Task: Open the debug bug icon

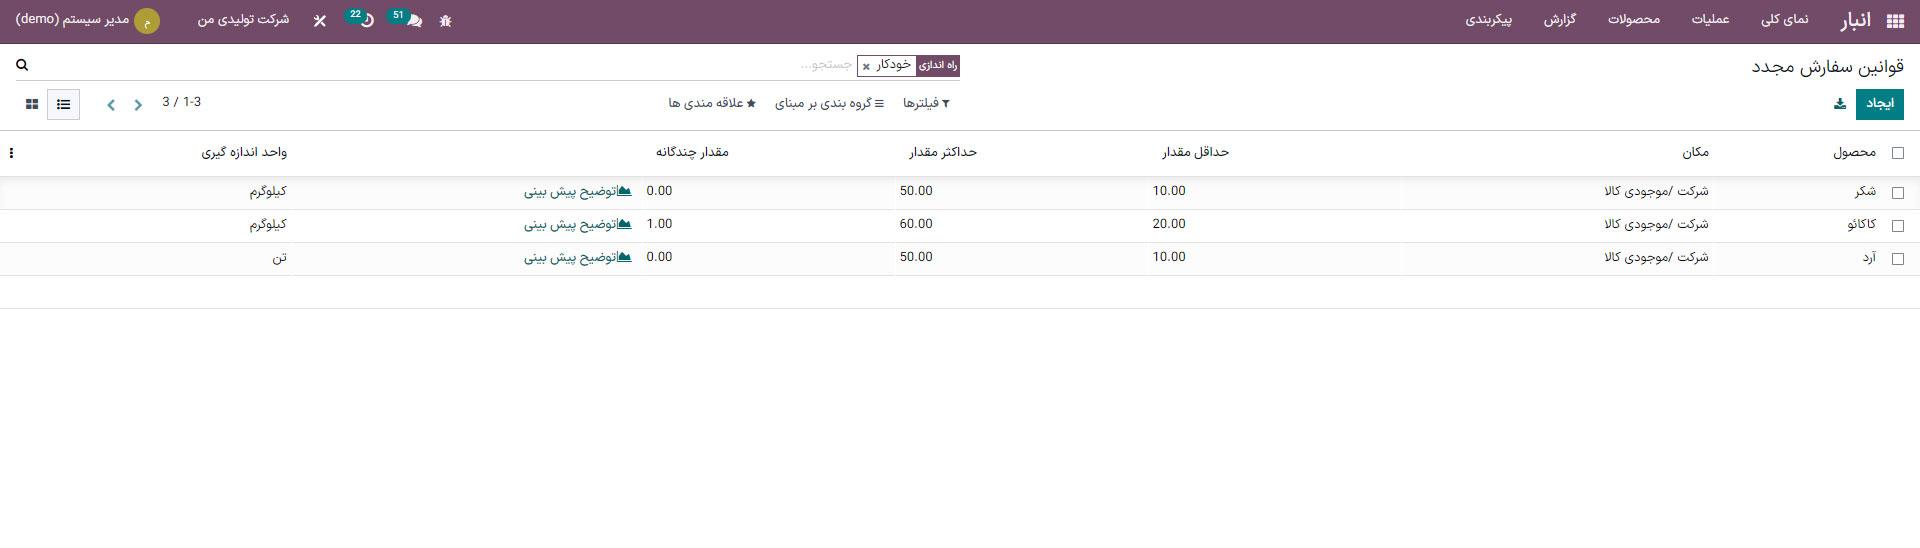Action: coord(445,21)
